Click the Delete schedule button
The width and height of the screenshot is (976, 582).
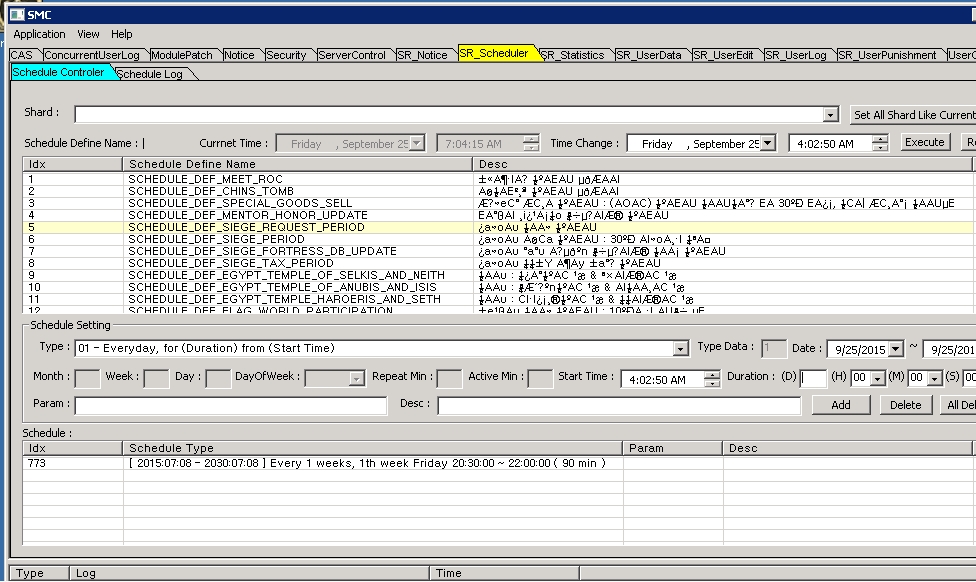[x=905, y=405]
